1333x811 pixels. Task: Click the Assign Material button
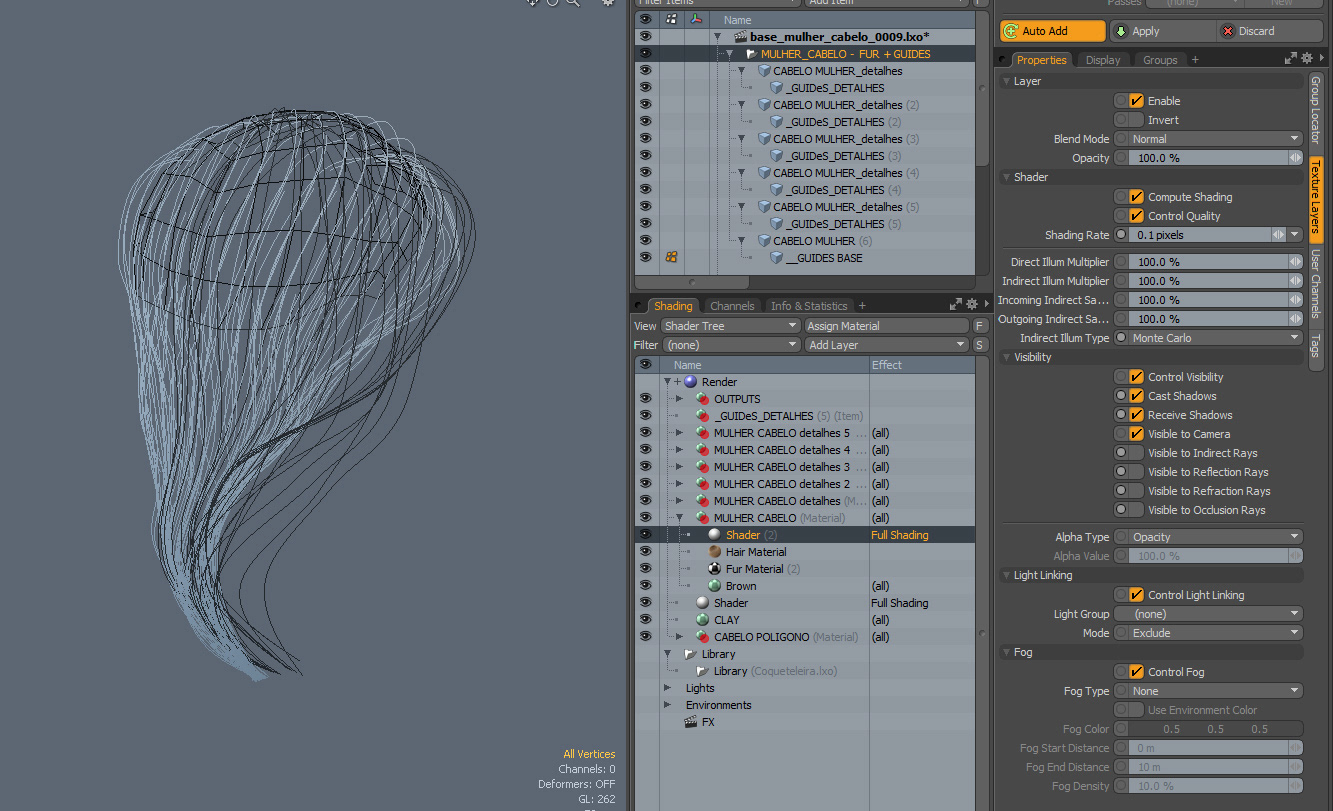point(887,326)
